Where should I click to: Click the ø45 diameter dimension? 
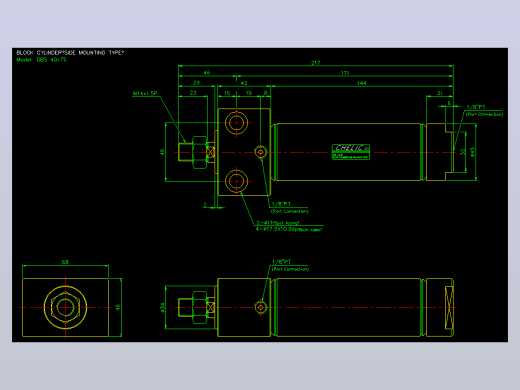coord(472,152)
